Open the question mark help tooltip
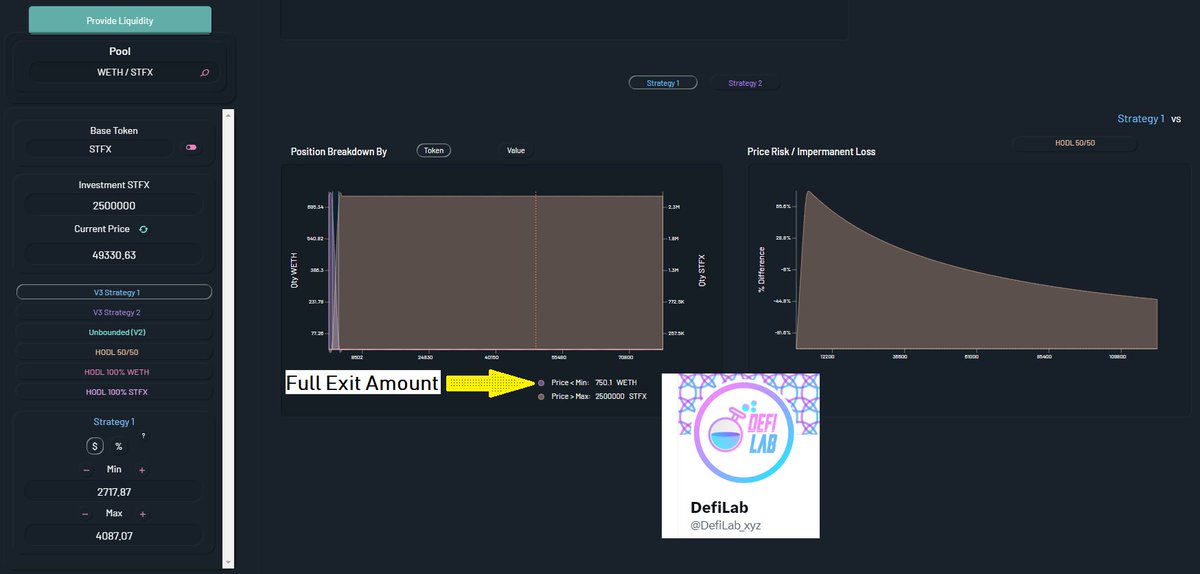Viewport: 1200px width, 574px height. [143, 435]
